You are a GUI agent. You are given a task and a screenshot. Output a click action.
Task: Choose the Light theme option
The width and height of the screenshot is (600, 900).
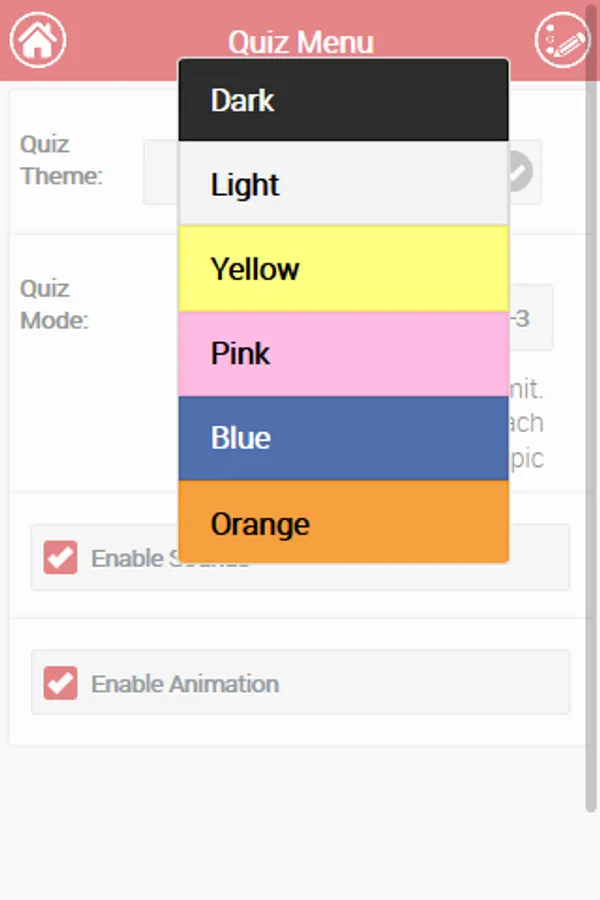click(343, 184)
